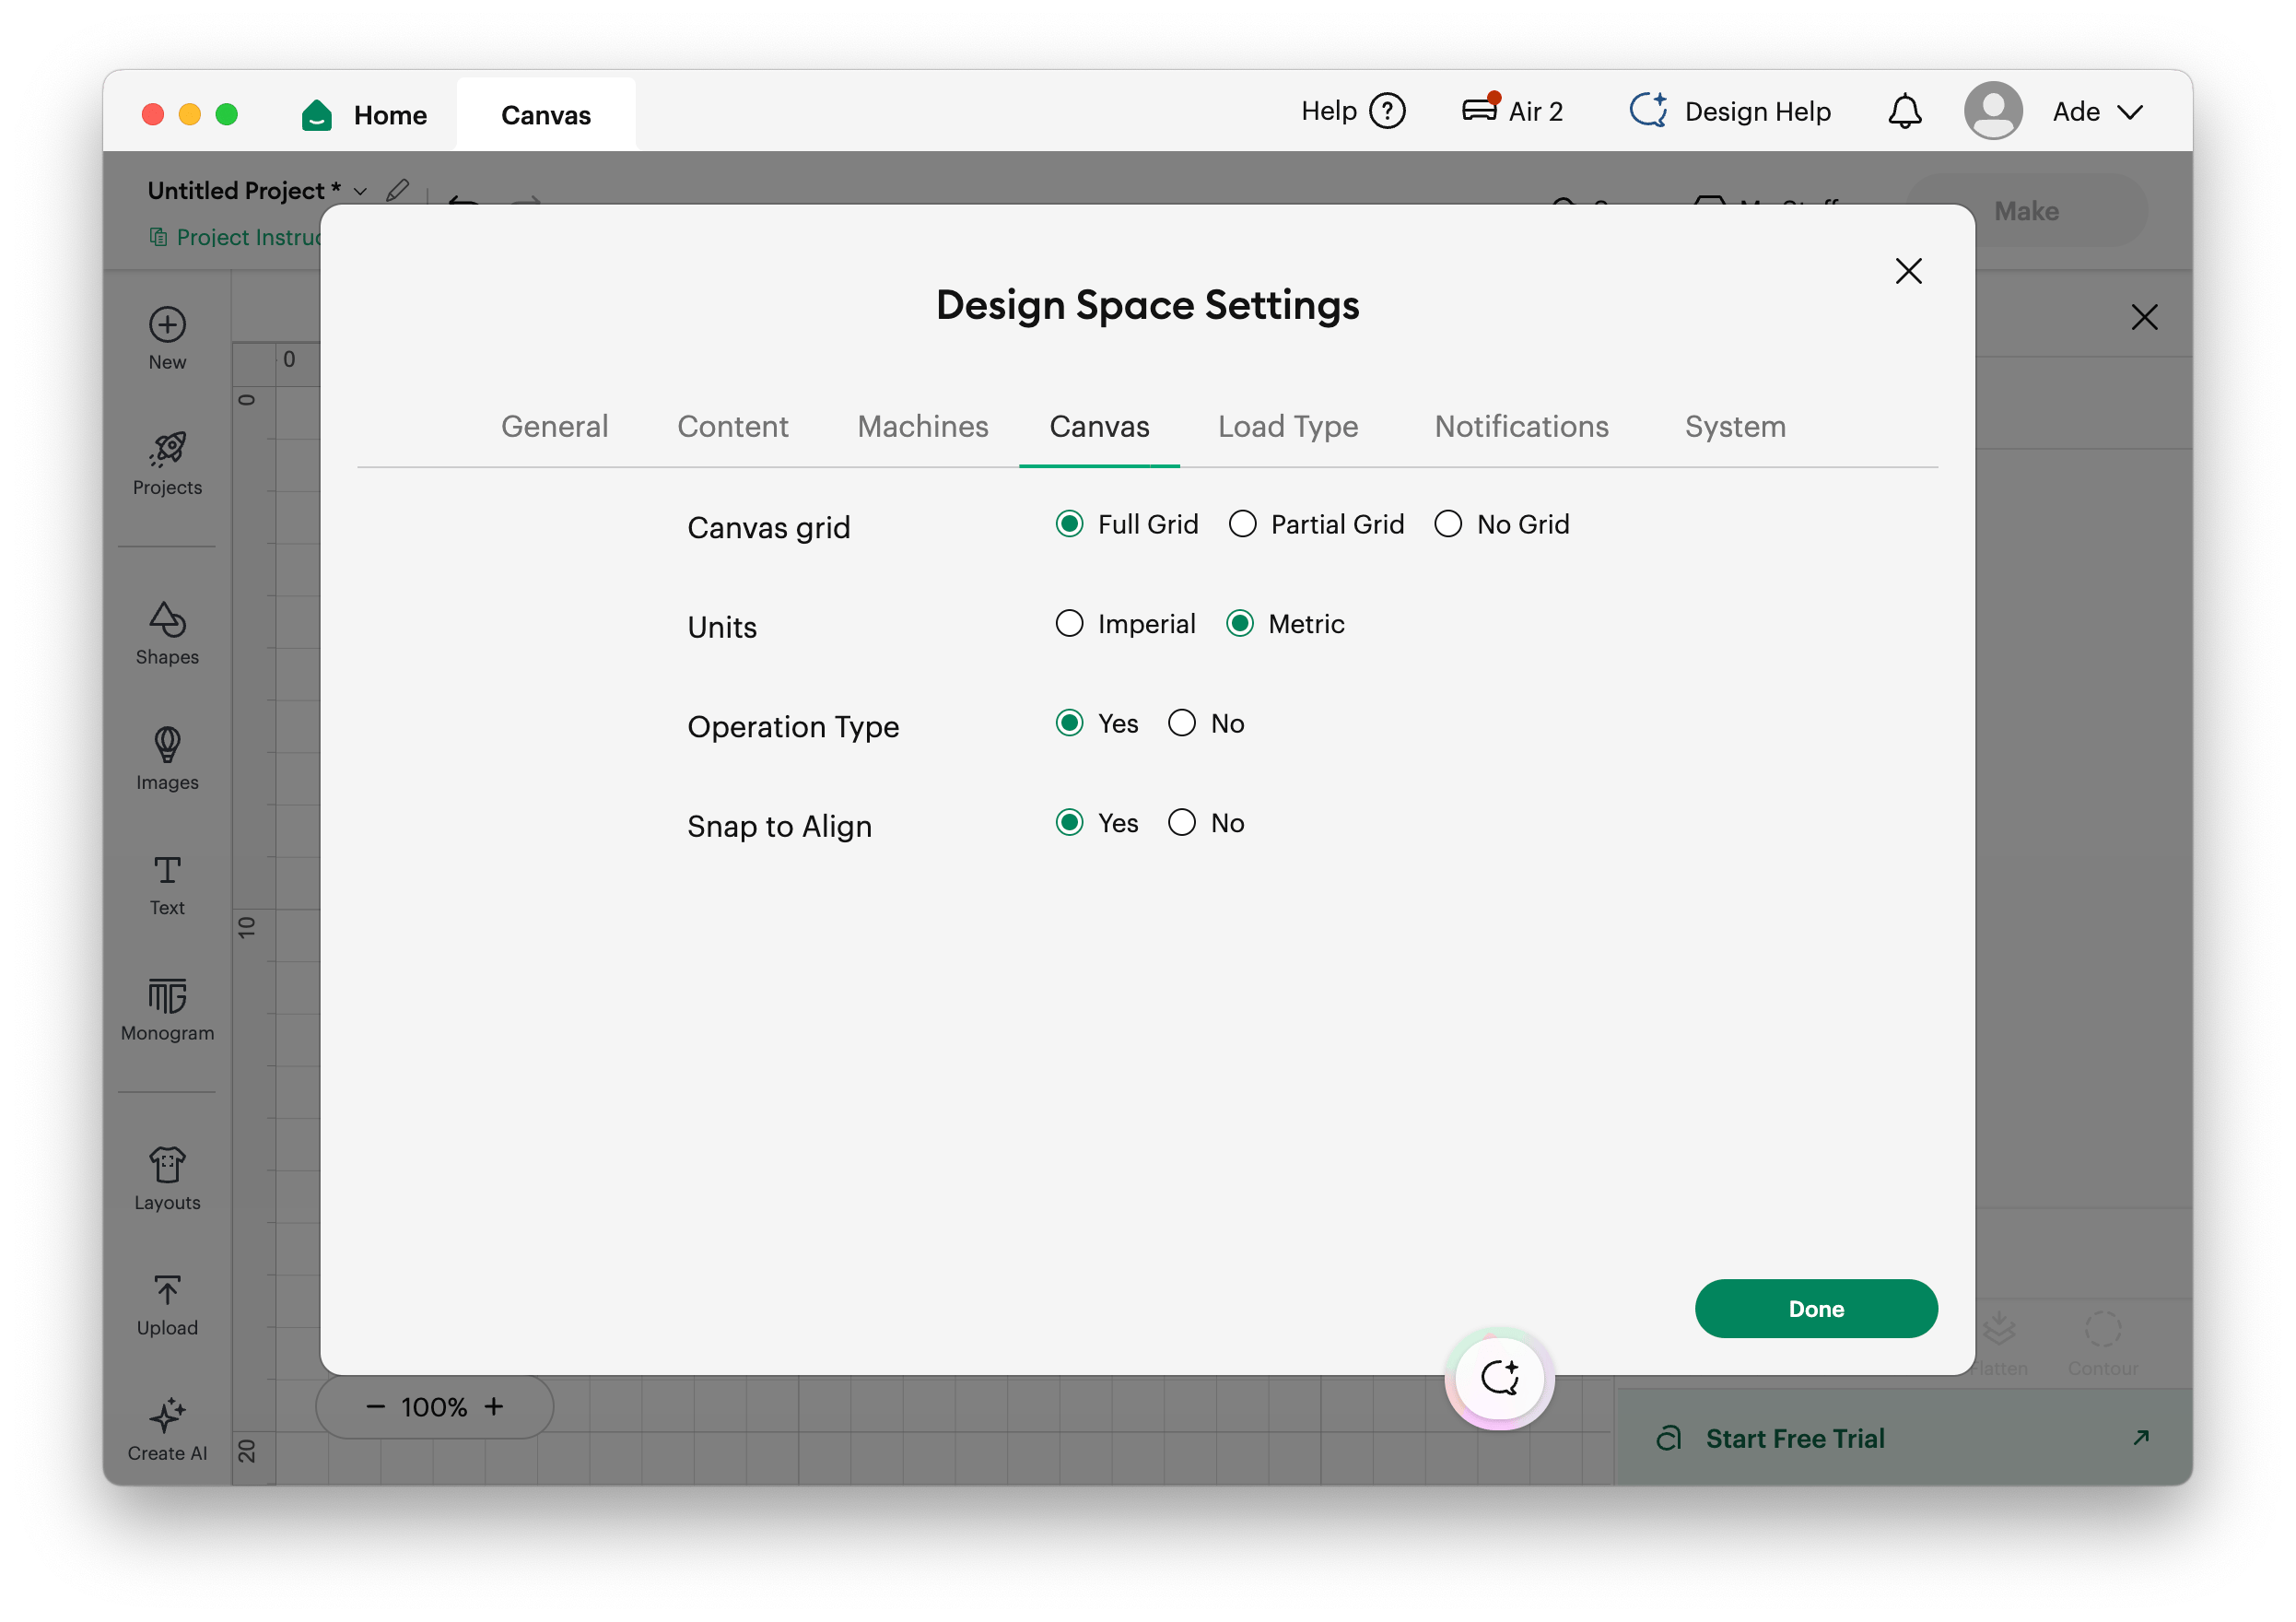Close the Design Space Settings dialog

pyautogui.click(x=1908, y=271)
